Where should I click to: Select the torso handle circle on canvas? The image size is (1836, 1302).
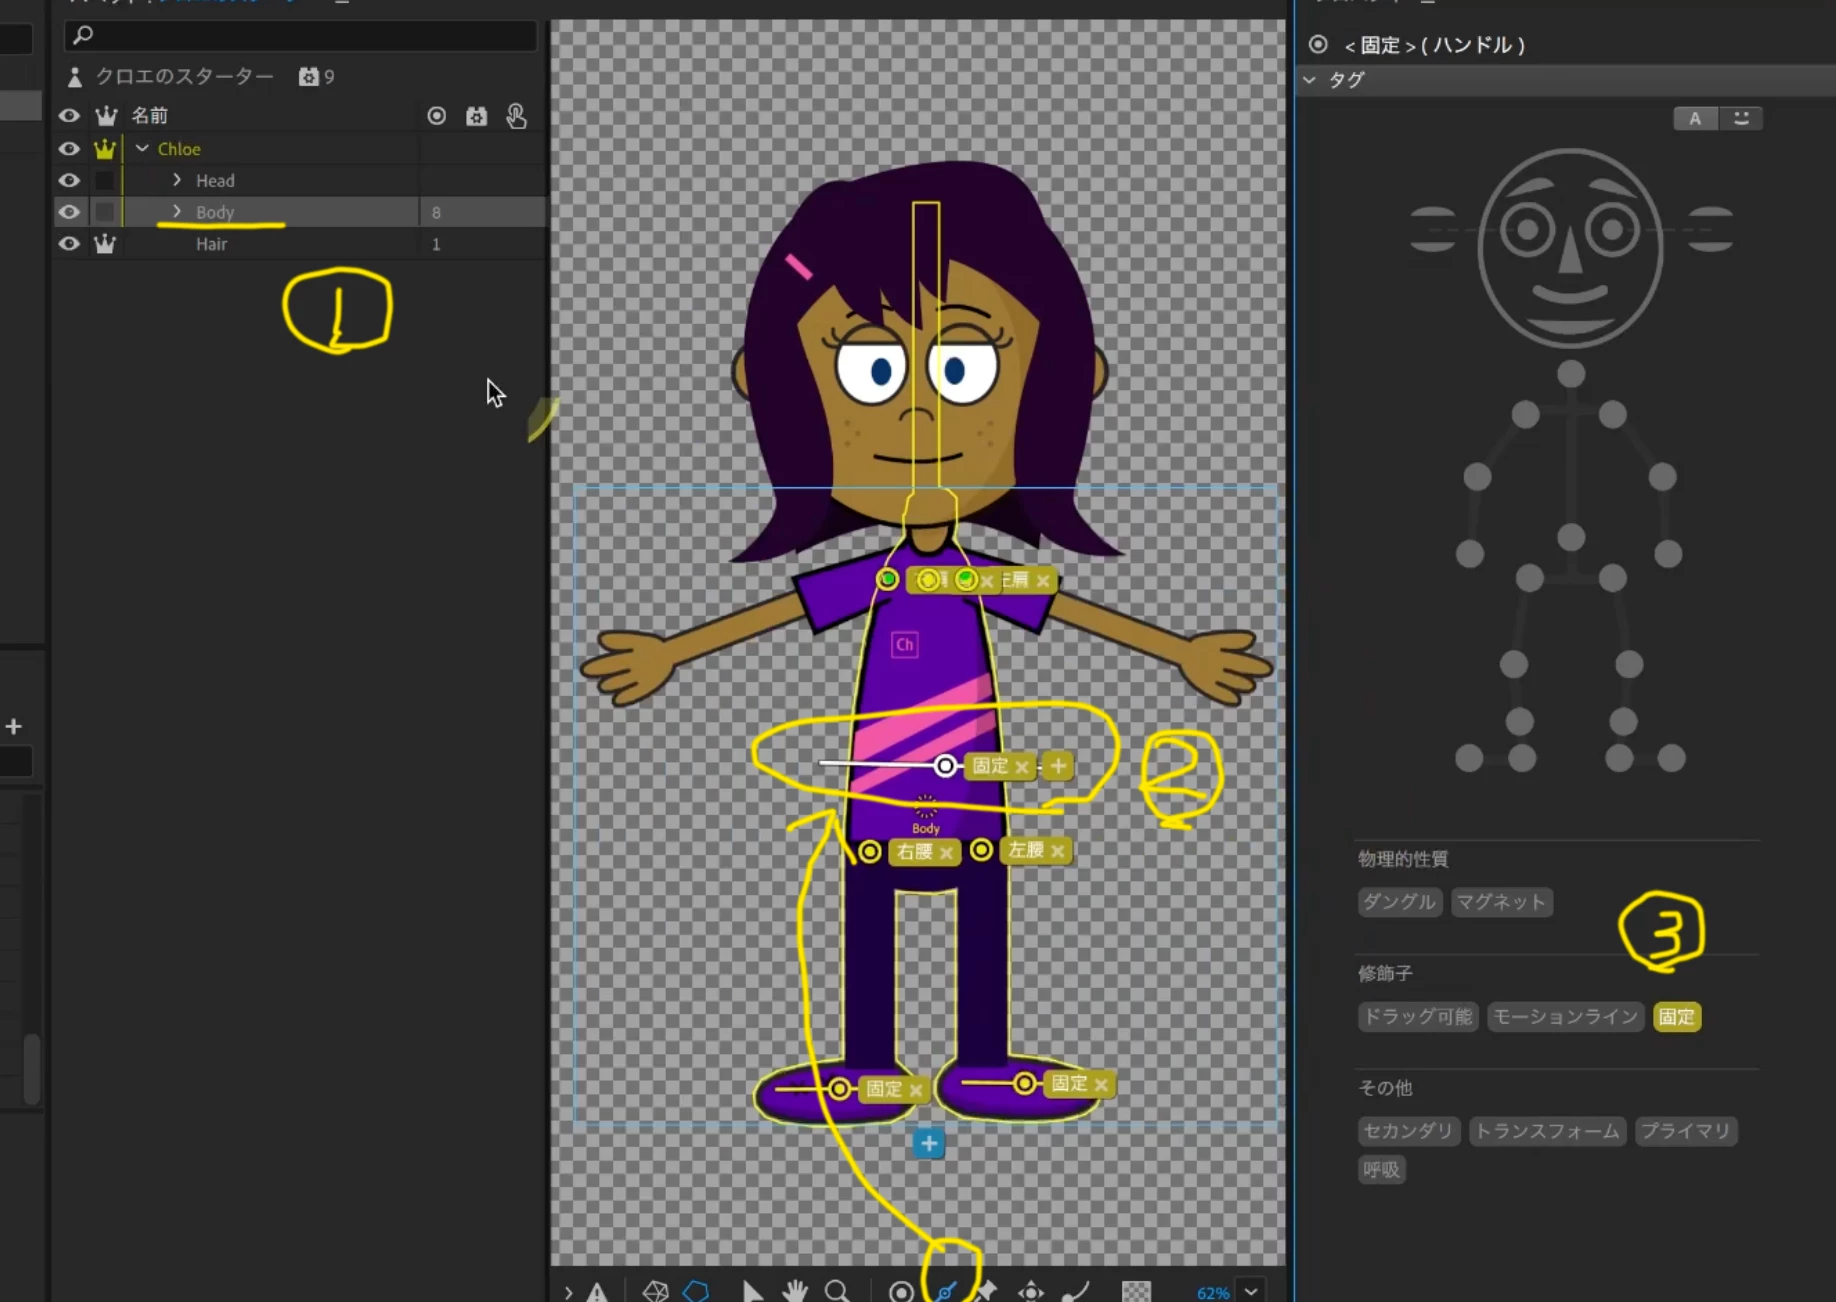(944, 766)
